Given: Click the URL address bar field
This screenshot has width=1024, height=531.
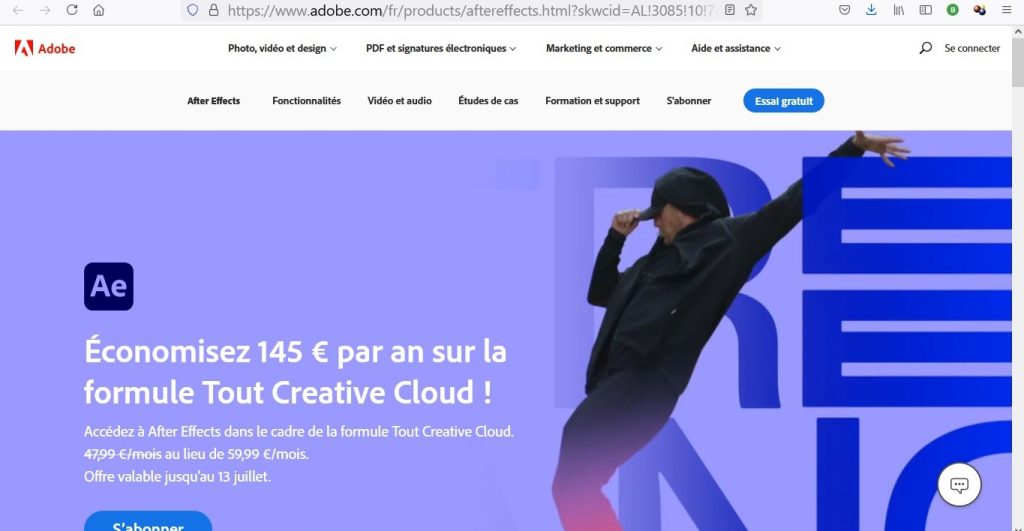Looking at the screenshot, I should click(x=473, y=10).
